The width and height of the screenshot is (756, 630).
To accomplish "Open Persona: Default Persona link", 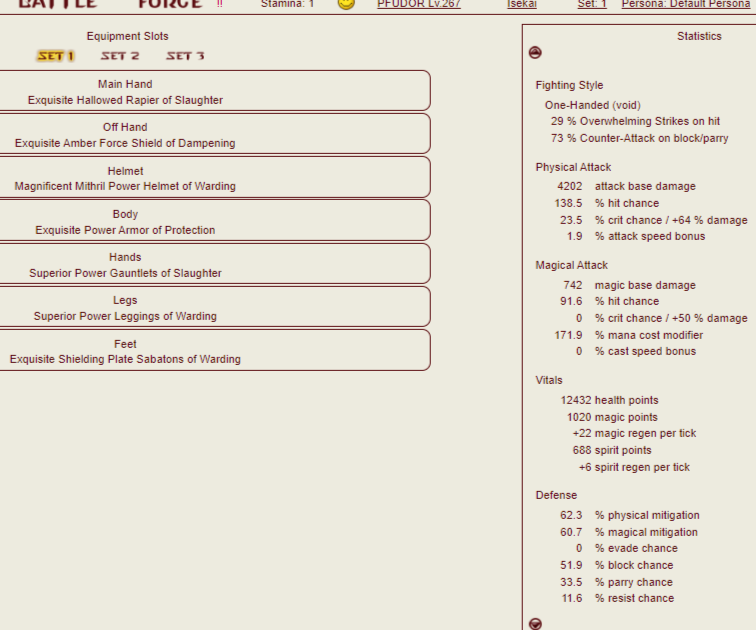I will [685, 4].
